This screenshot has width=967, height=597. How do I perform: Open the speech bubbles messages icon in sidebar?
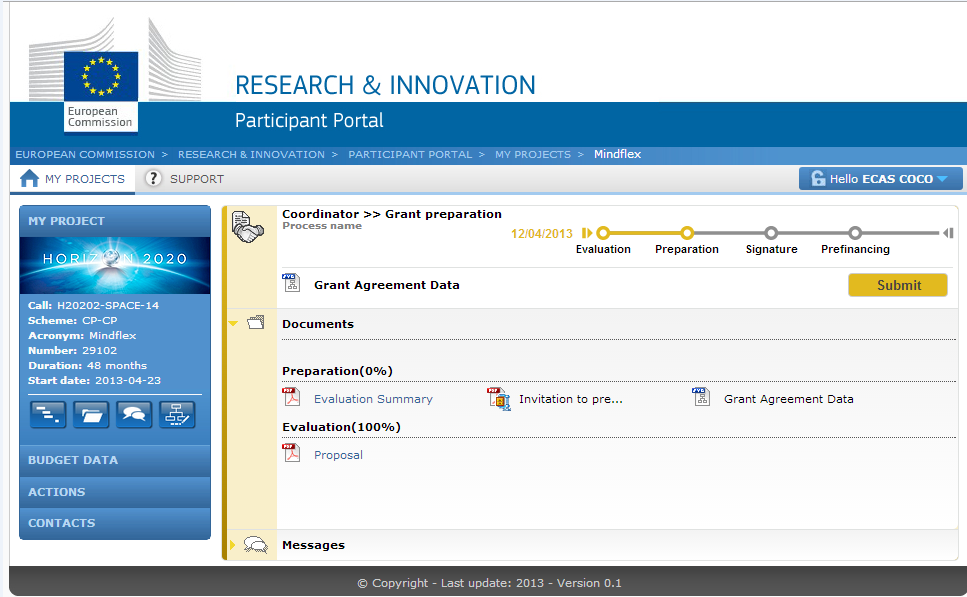tap(134, 414)
